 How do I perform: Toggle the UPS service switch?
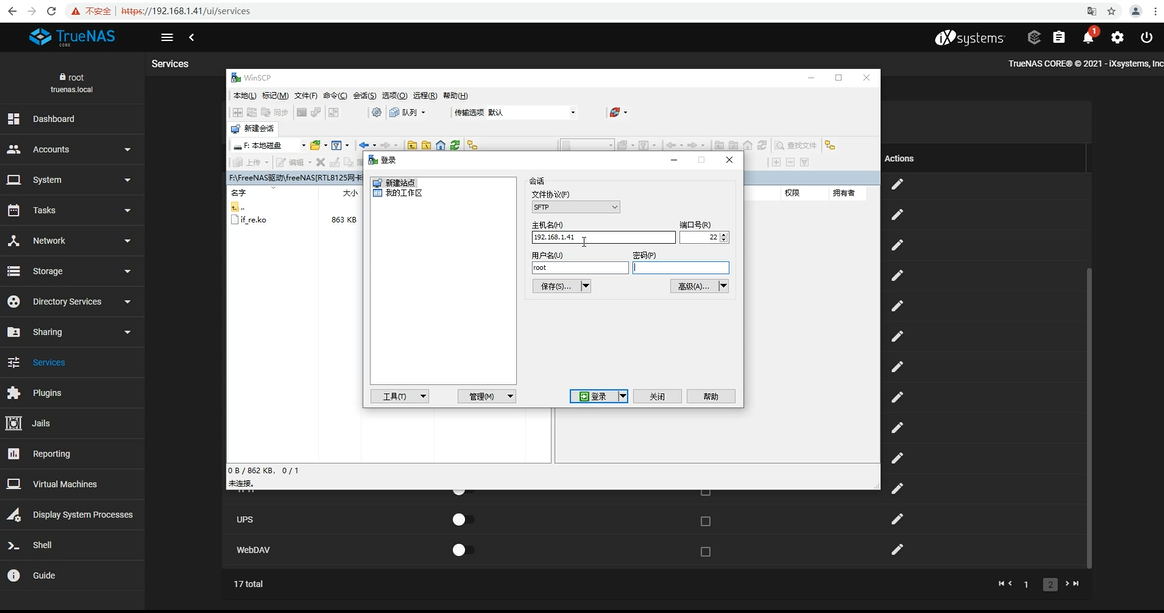[x=460, y=520]
